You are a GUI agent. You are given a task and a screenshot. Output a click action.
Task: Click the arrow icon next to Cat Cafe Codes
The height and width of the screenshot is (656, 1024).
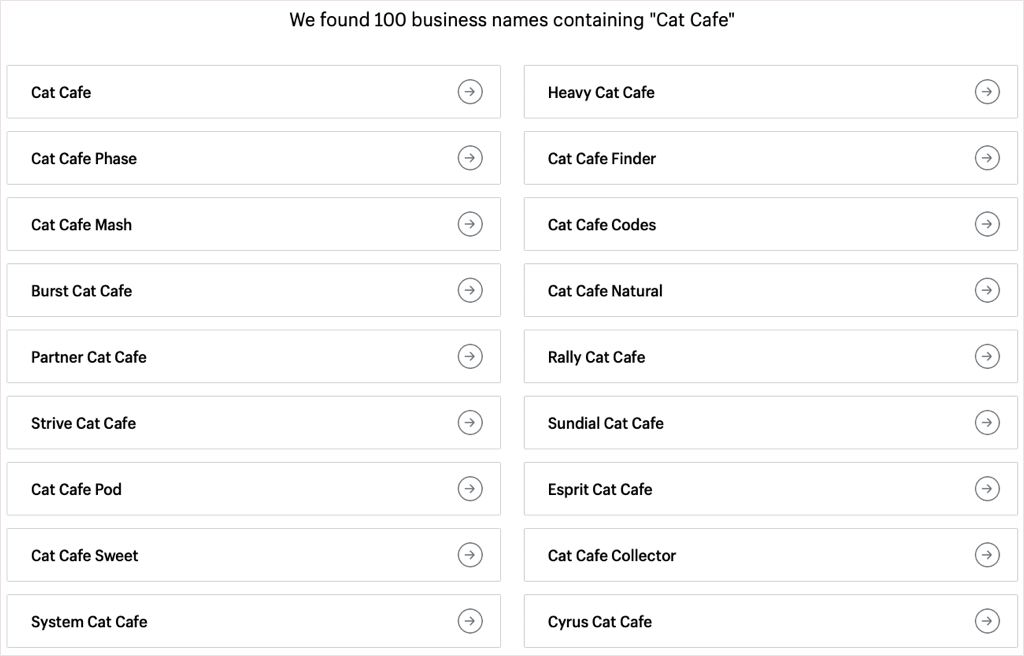987,224
